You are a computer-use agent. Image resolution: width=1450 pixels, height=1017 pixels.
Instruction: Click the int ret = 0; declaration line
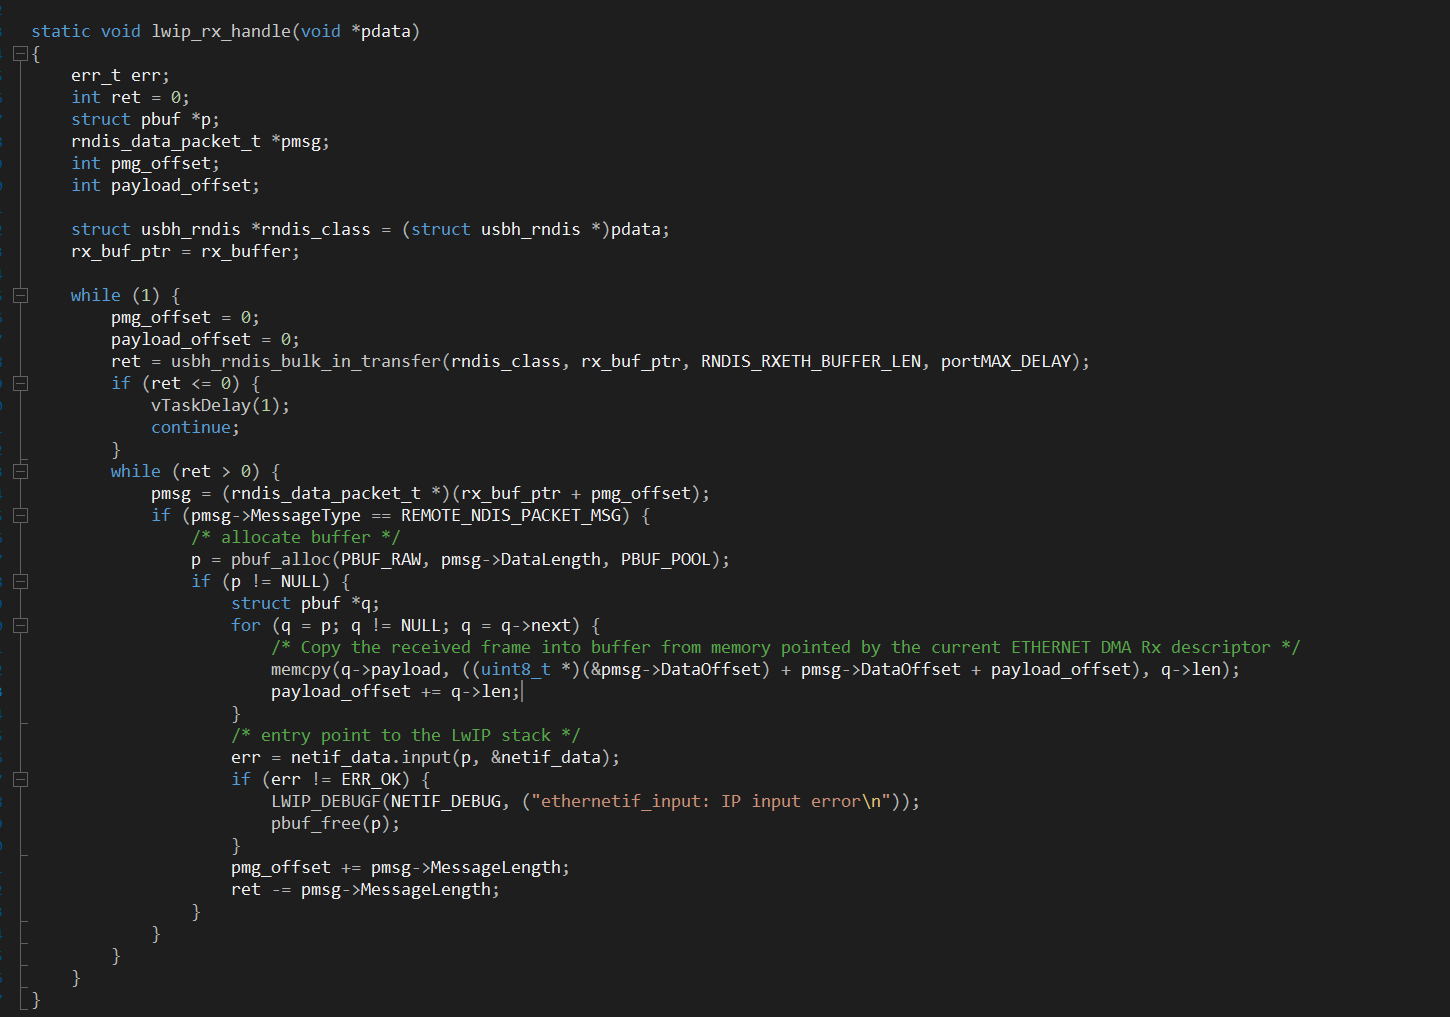point(130,97)
